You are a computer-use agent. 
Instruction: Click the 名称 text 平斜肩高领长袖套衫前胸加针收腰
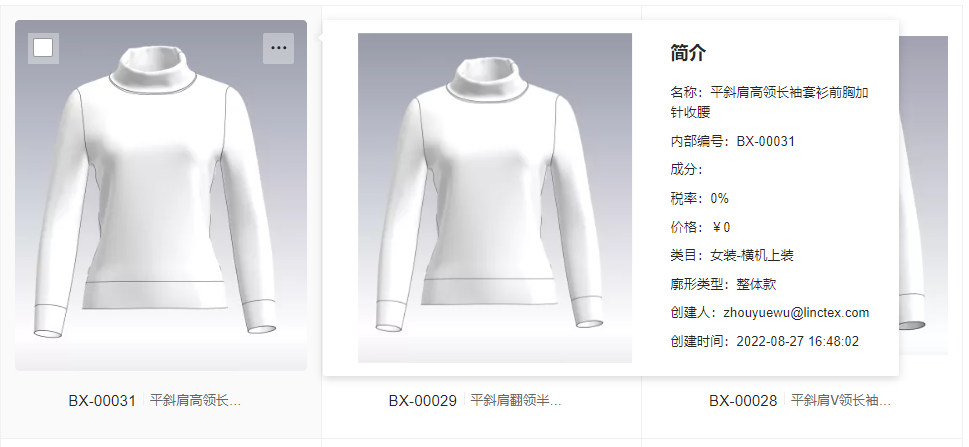point(770,102)
